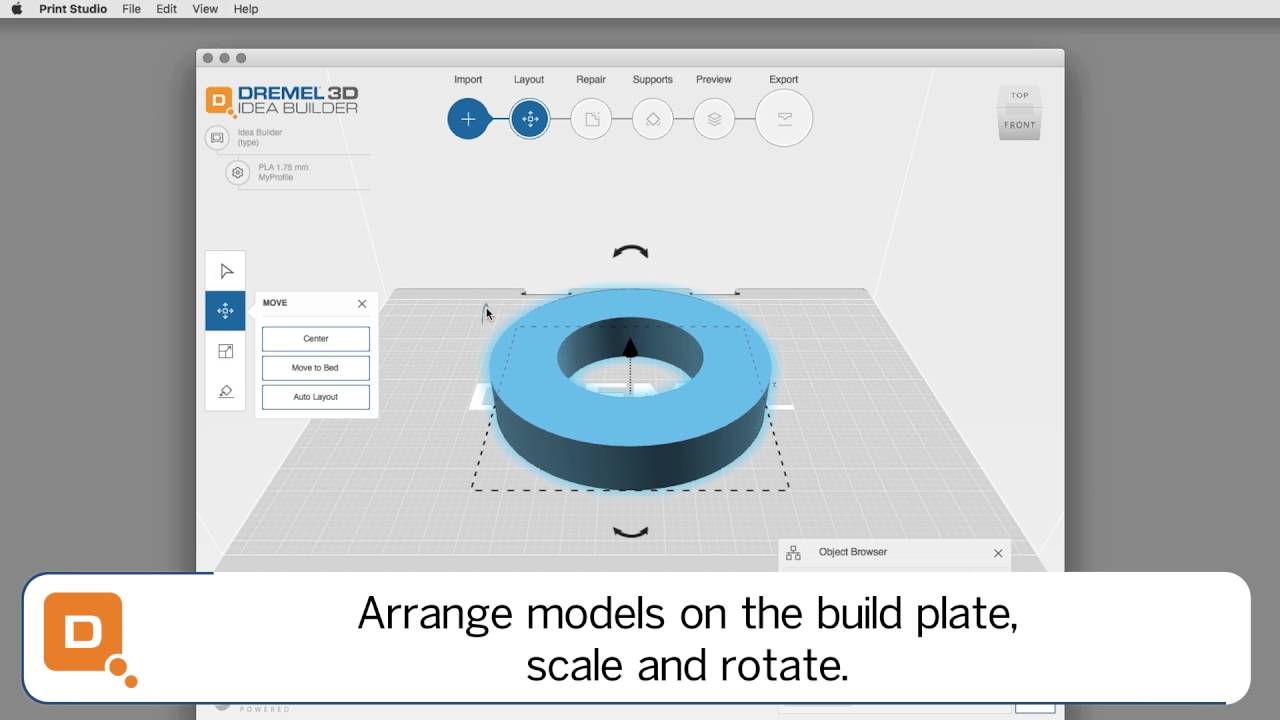Activate the Move tool in sidebar

pyautogui.click(x=226, y=311)
